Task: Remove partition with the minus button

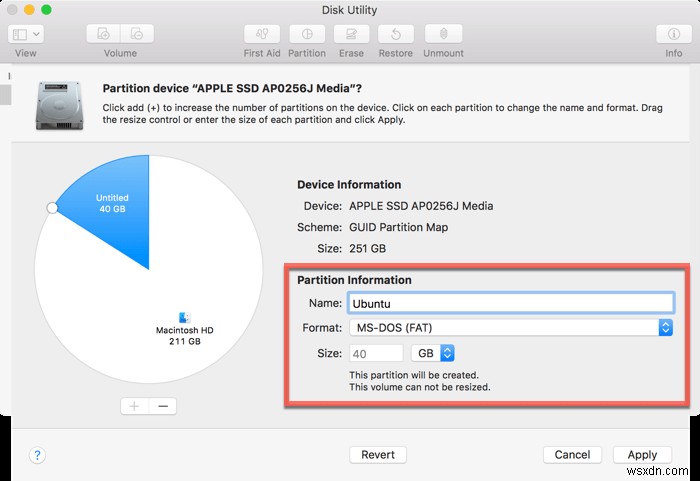Action: point(163,406)
